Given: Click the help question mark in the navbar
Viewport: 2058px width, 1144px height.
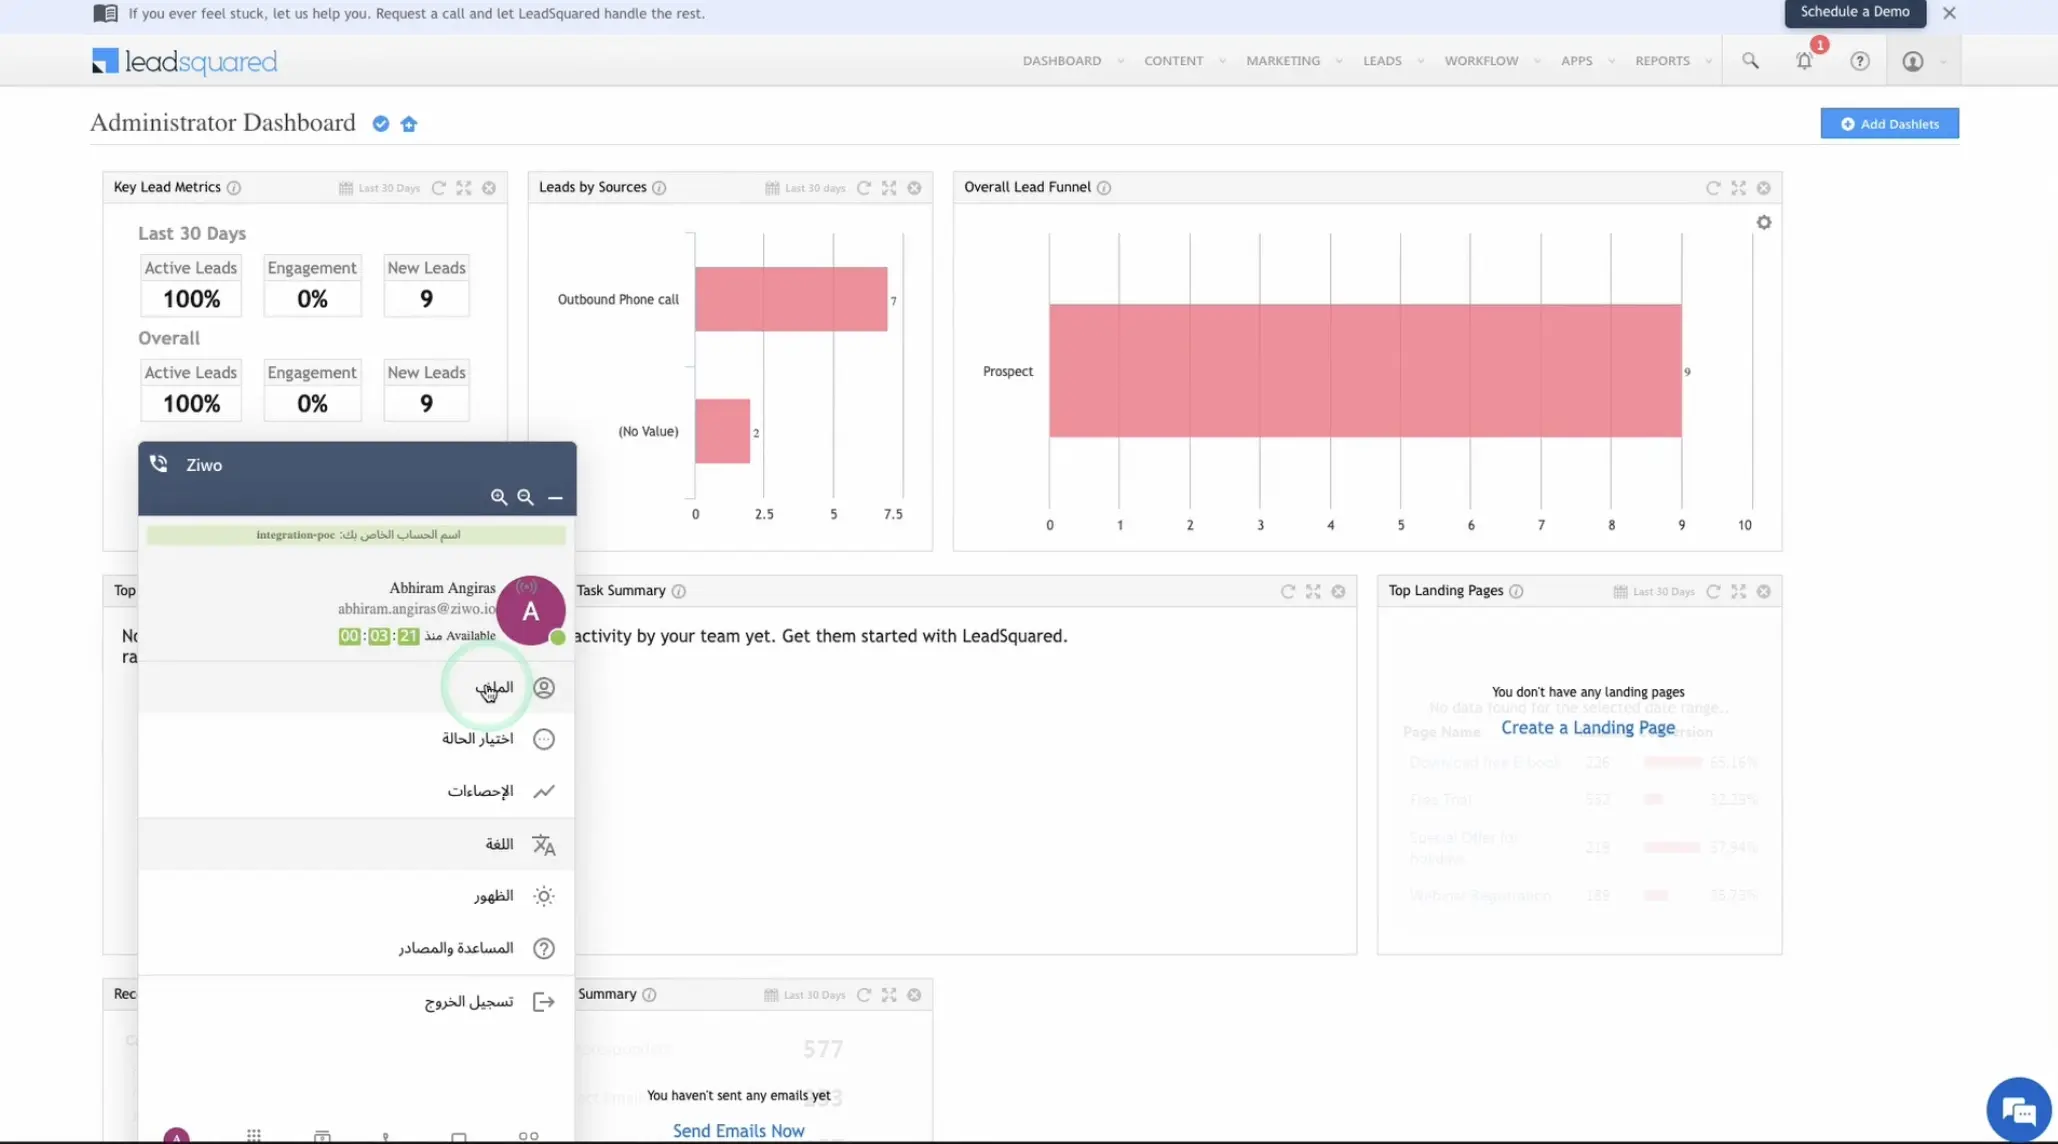Looking at the screenshot, I should click(1859, 61).
